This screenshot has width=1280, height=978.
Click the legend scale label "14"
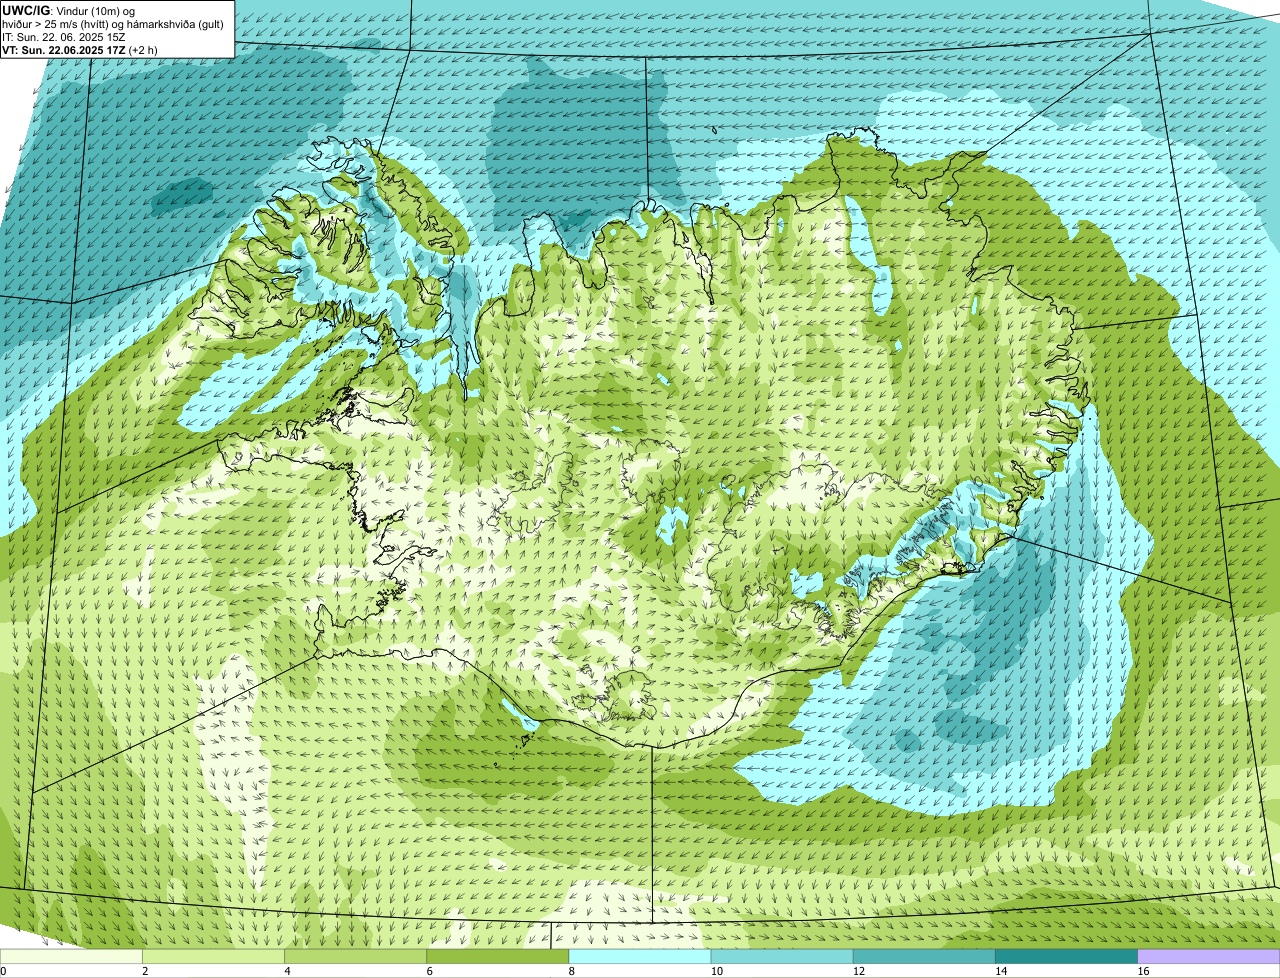coord(1000,971)
